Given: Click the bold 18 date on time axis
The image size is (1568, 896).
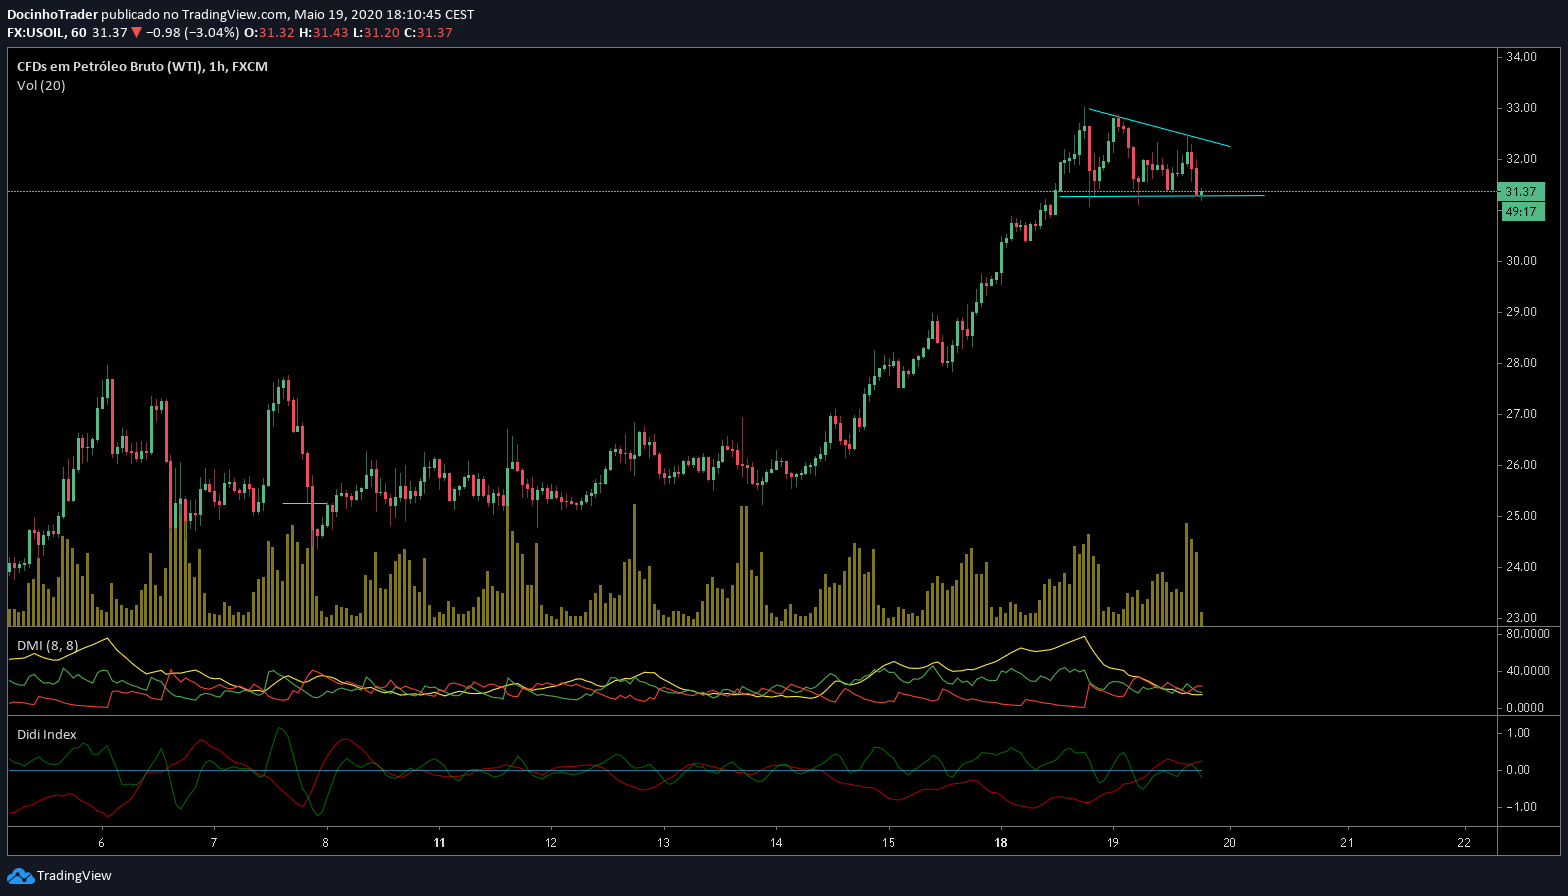Looking at the screenshot, I should coord(1001,843).
